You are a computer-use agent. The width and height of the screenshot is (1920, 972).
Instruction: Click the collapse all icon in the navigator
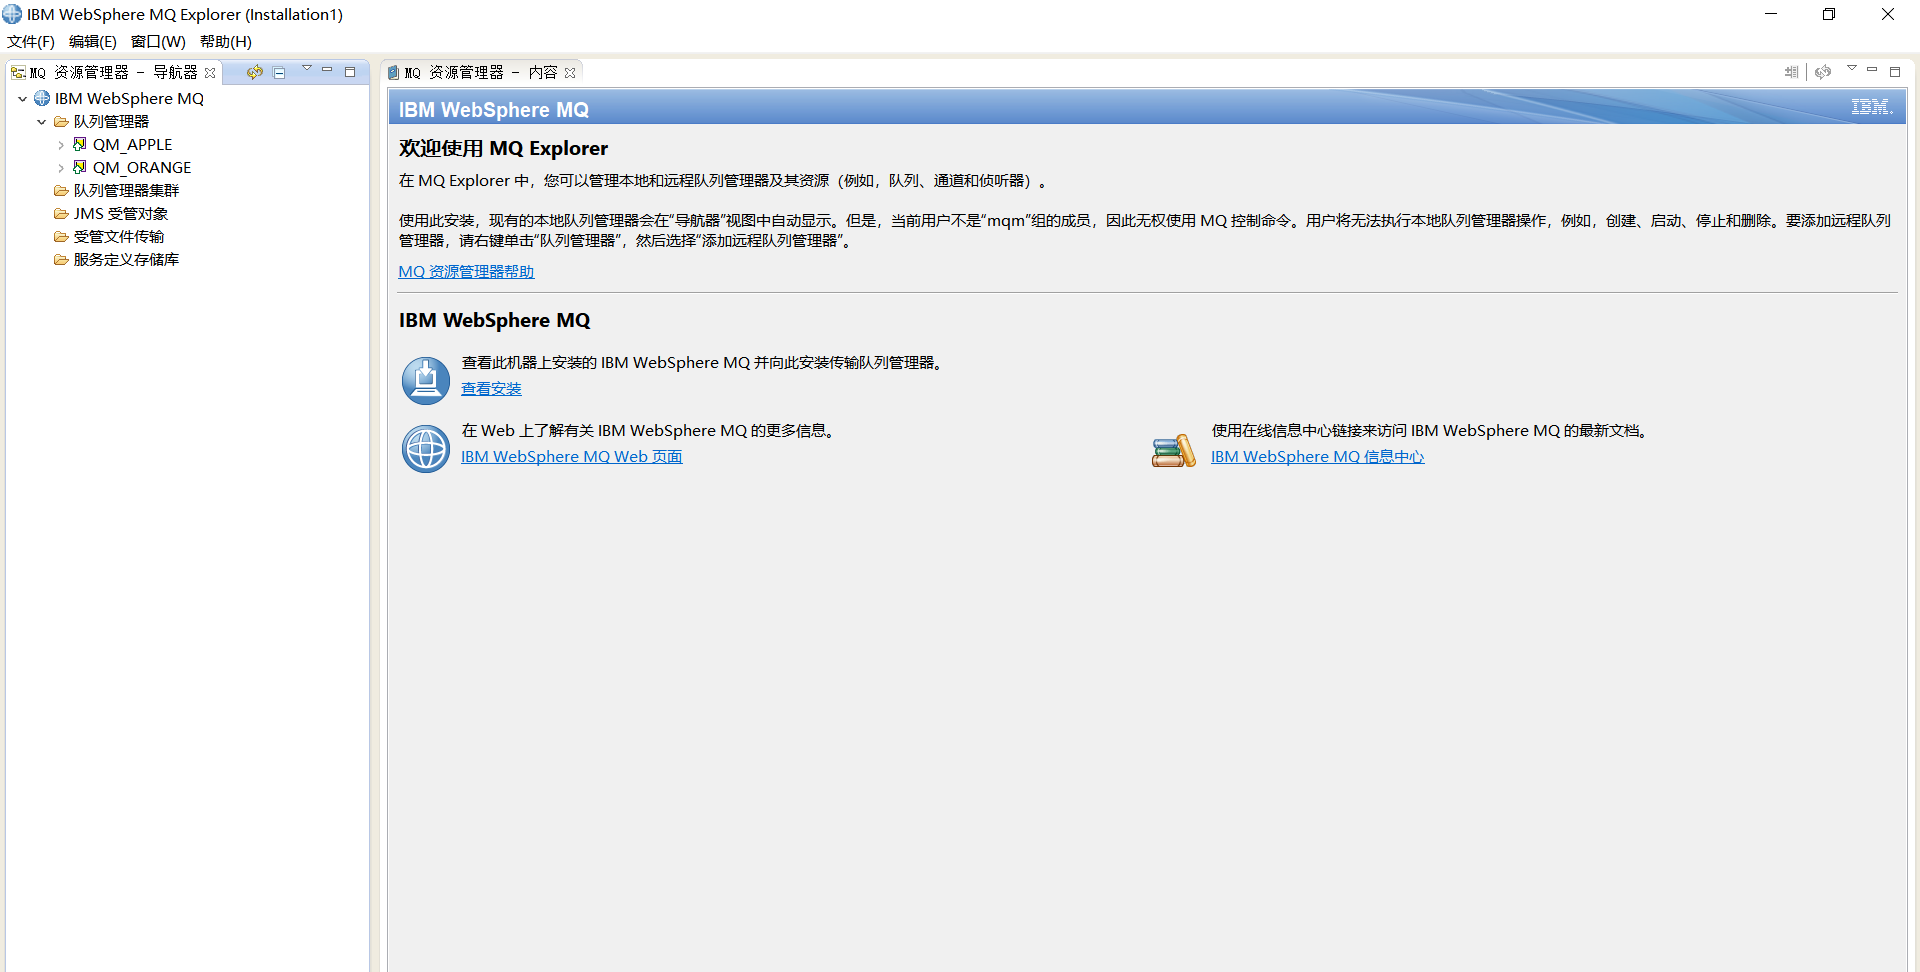click(279, 72)
